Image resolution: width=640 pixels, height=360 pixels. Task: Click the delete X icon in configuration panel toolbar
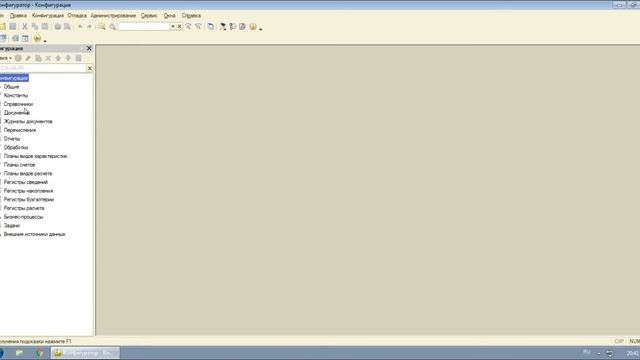click(x=48, y=58)
